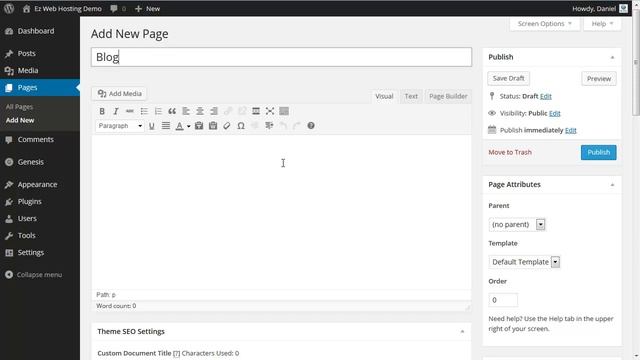Expand the Help tab
The image size is (640, 360).
pos(602,24)
